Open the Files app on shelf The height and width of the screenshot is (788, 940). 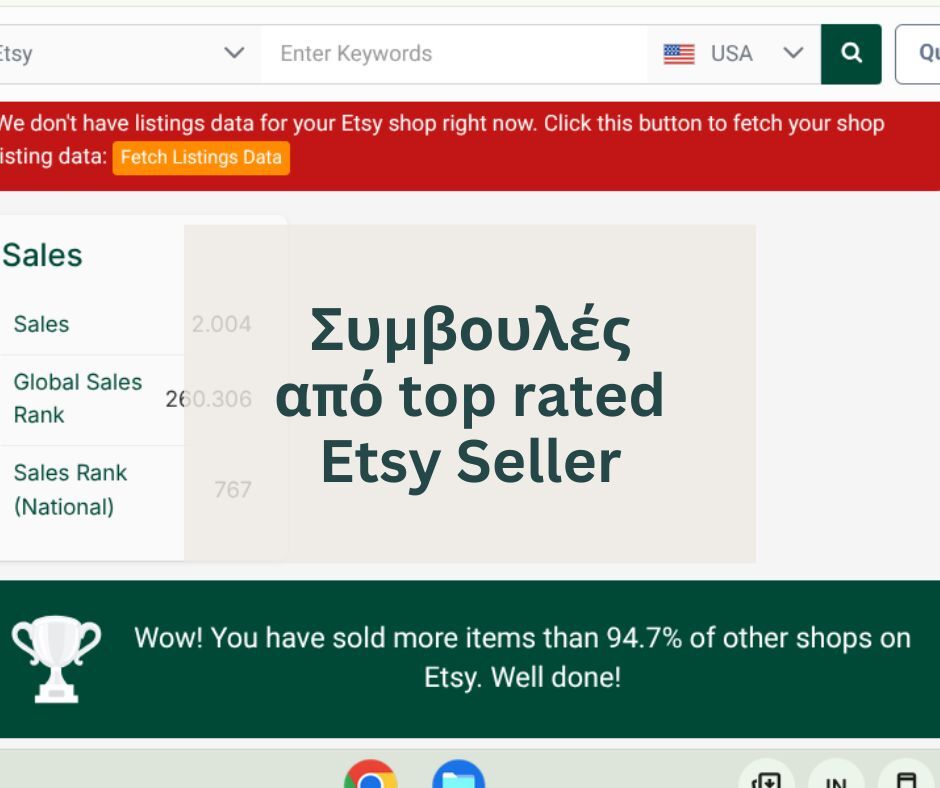click(x=458, y=777)
